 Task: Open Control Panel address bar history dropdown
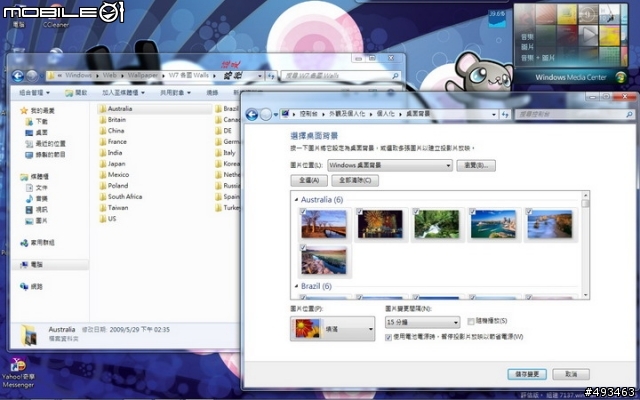pos(494,115)
